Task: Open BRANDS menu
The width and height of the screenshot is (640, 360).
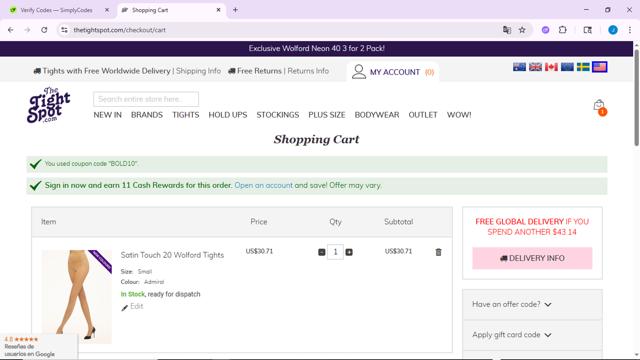Action: click(x=147, y=115)
